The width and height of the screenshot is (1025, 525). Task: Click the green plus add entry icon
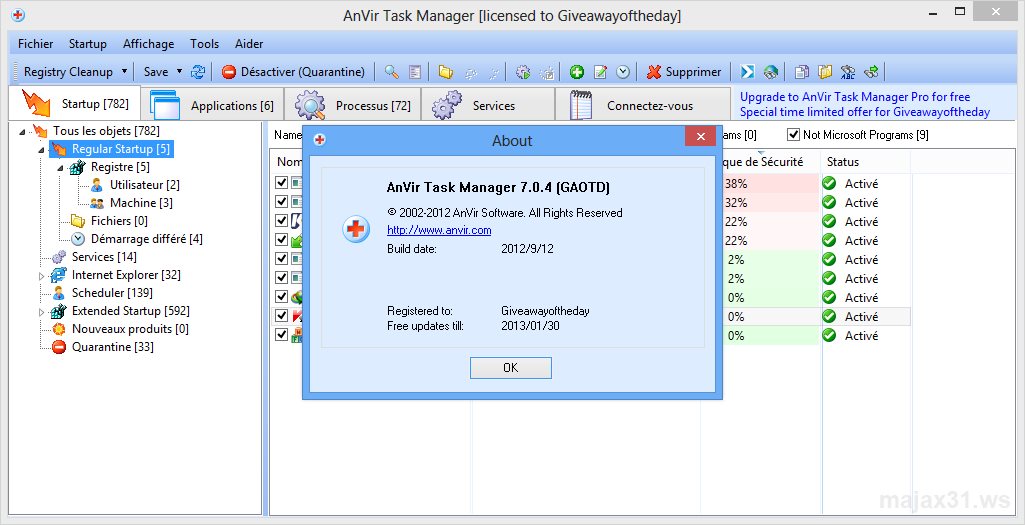click(577, 72)
